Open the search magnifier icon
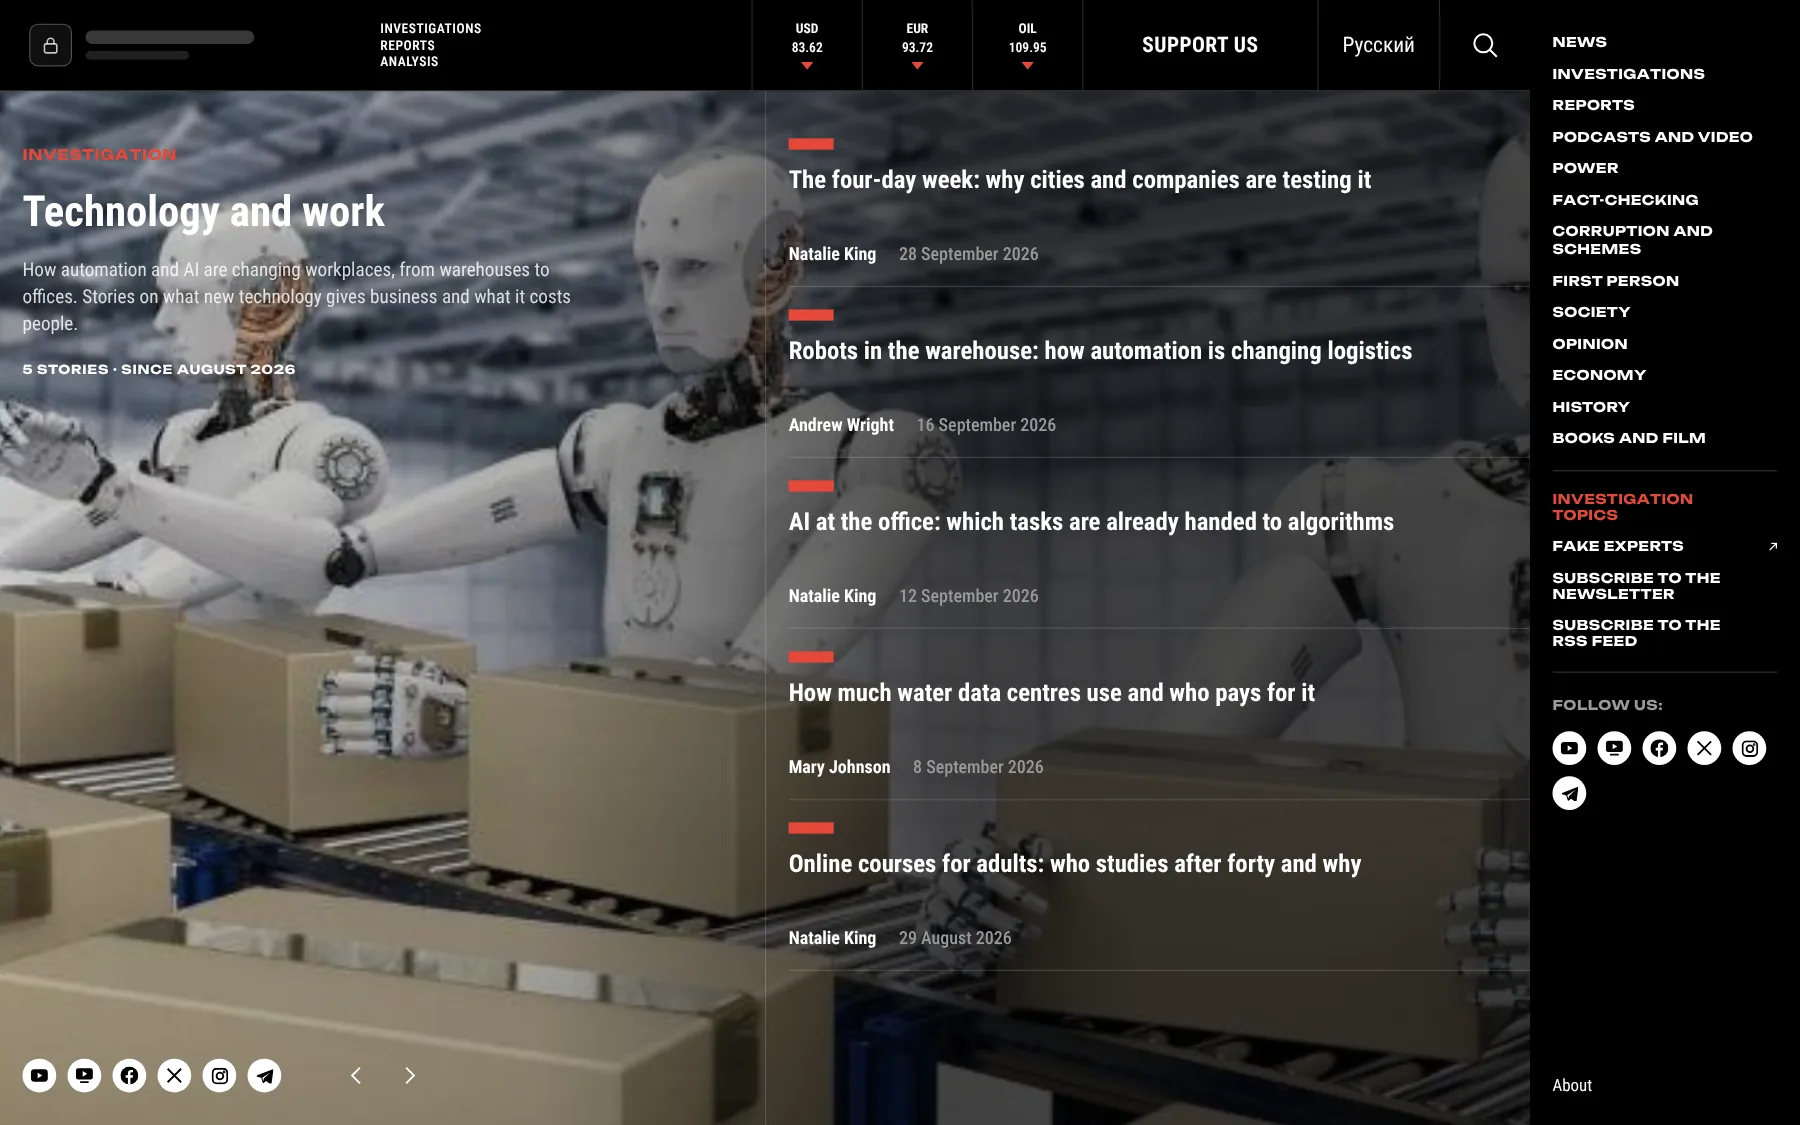Viewport: 1800px width, 1125px height. (1485, 45)
